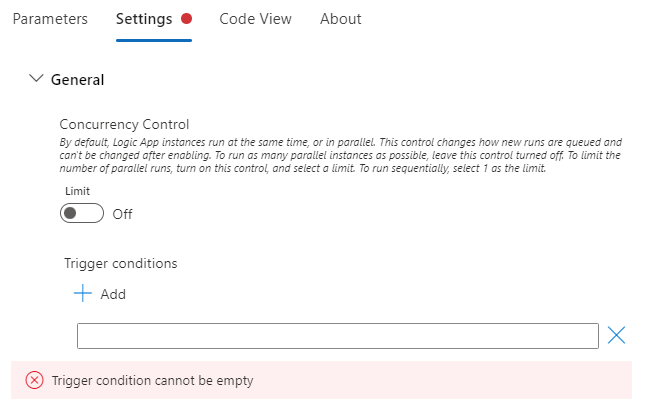Focus the empty trigger condition field
Viewport: 654px width, 409px height.
click(337, 336)
